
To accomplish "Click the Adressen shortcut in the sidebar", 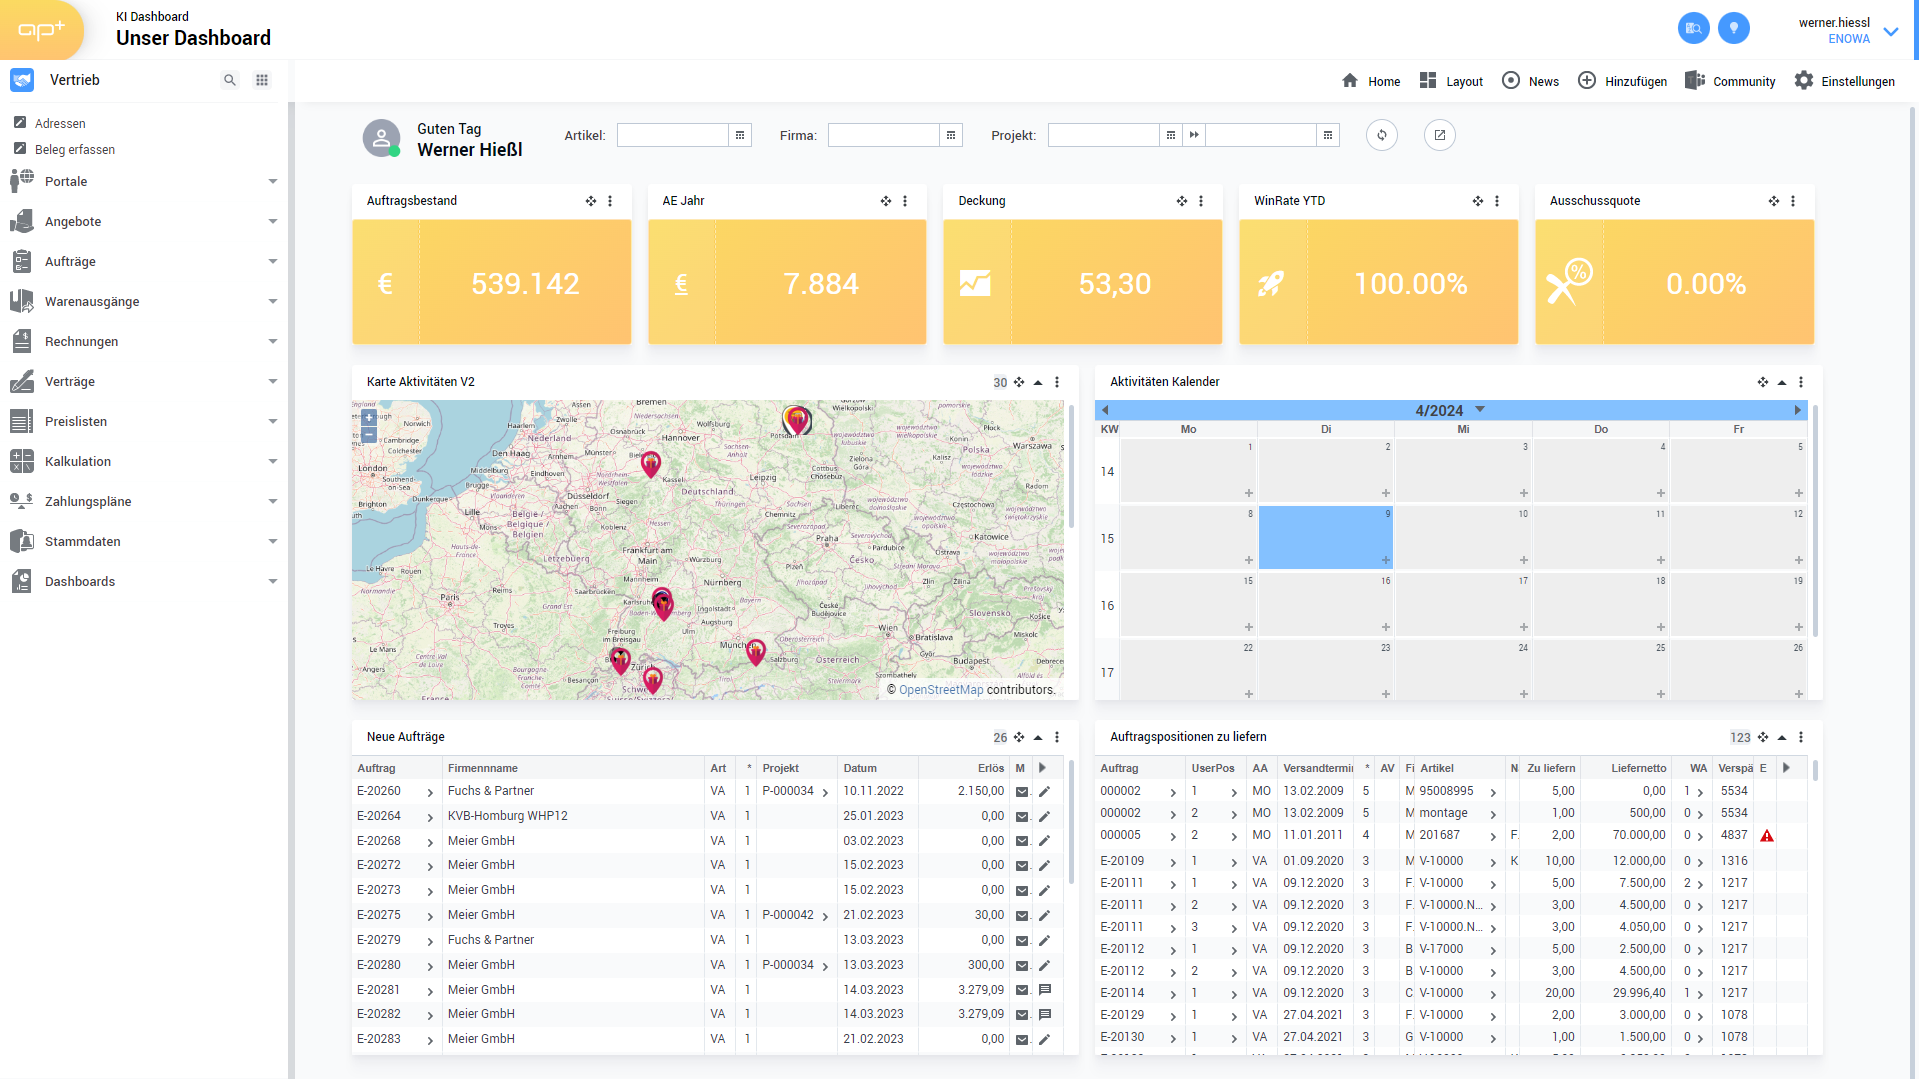I will [60, 124].
